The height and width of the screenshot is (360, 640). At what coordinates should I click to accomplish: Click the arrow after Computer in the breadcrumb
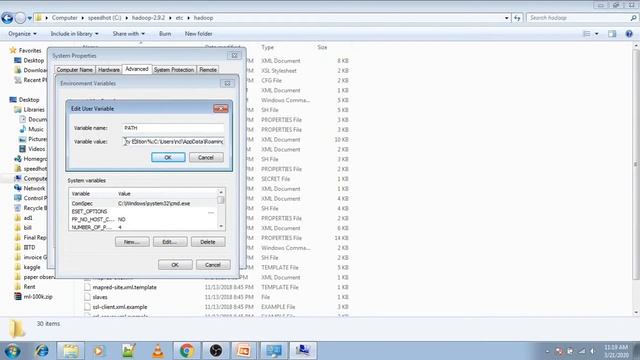[x=82, y=18]
